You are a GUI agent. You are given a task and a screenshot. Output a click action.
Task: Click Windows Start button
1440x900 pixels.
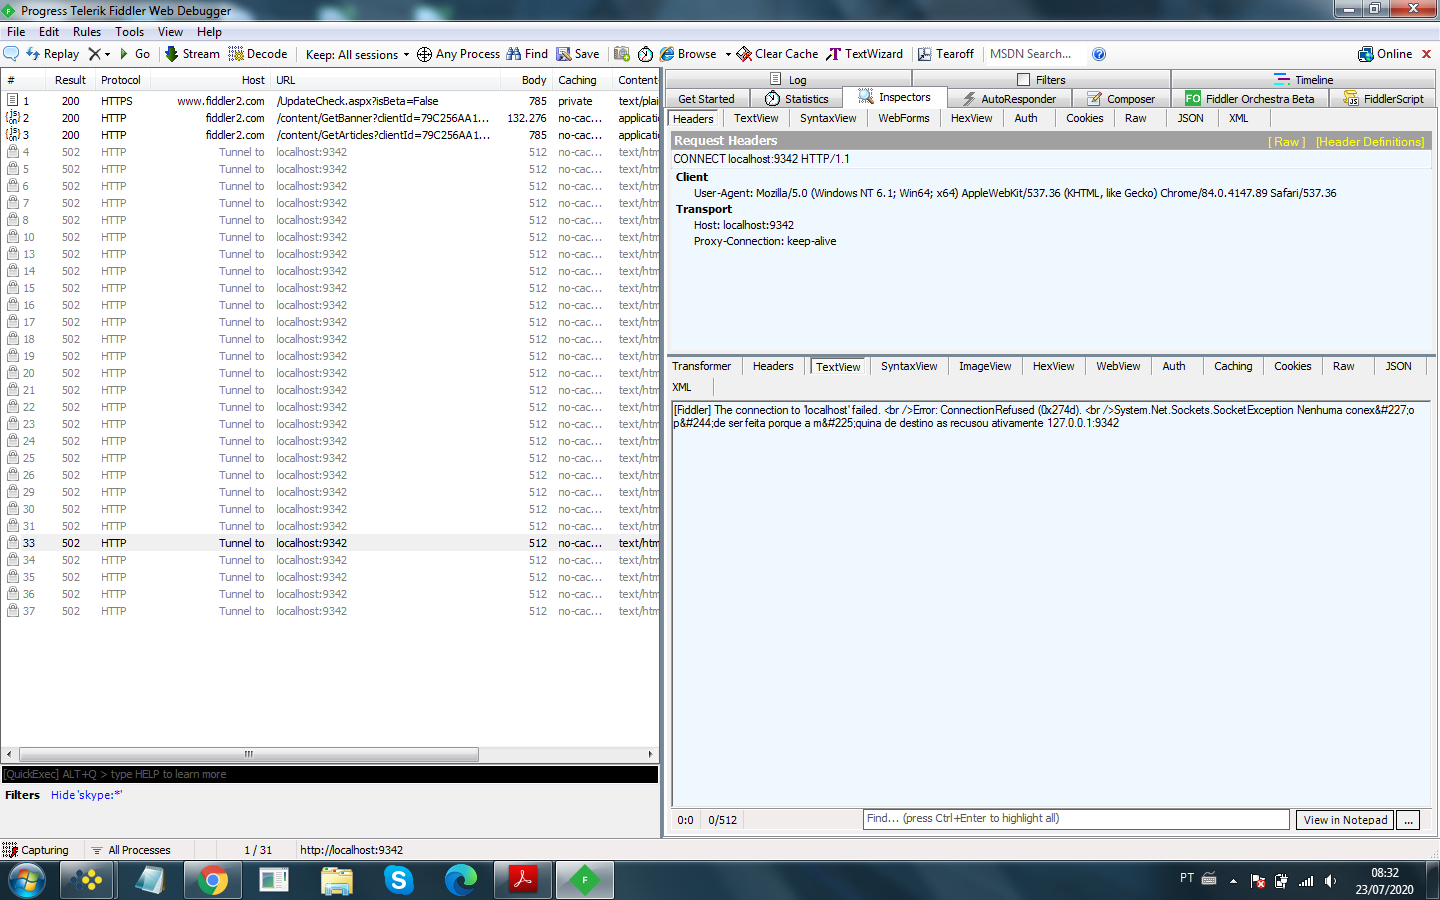coord(26,881)
